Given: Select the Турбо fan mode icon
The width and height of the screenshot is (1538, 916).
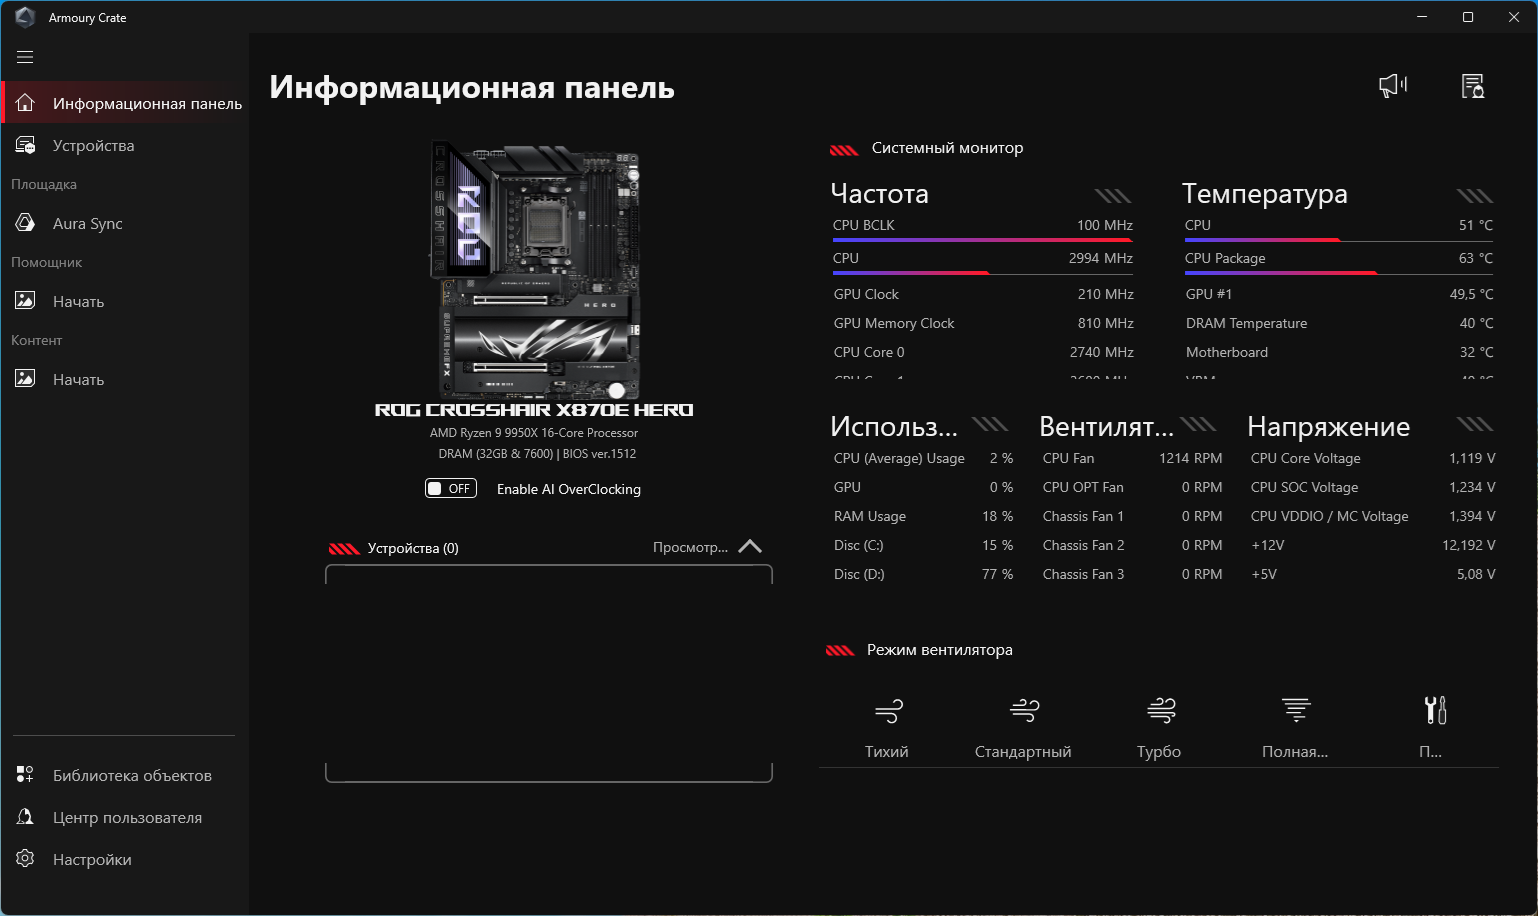Looking at the screenshot, I should click(x=1161, y=711).
